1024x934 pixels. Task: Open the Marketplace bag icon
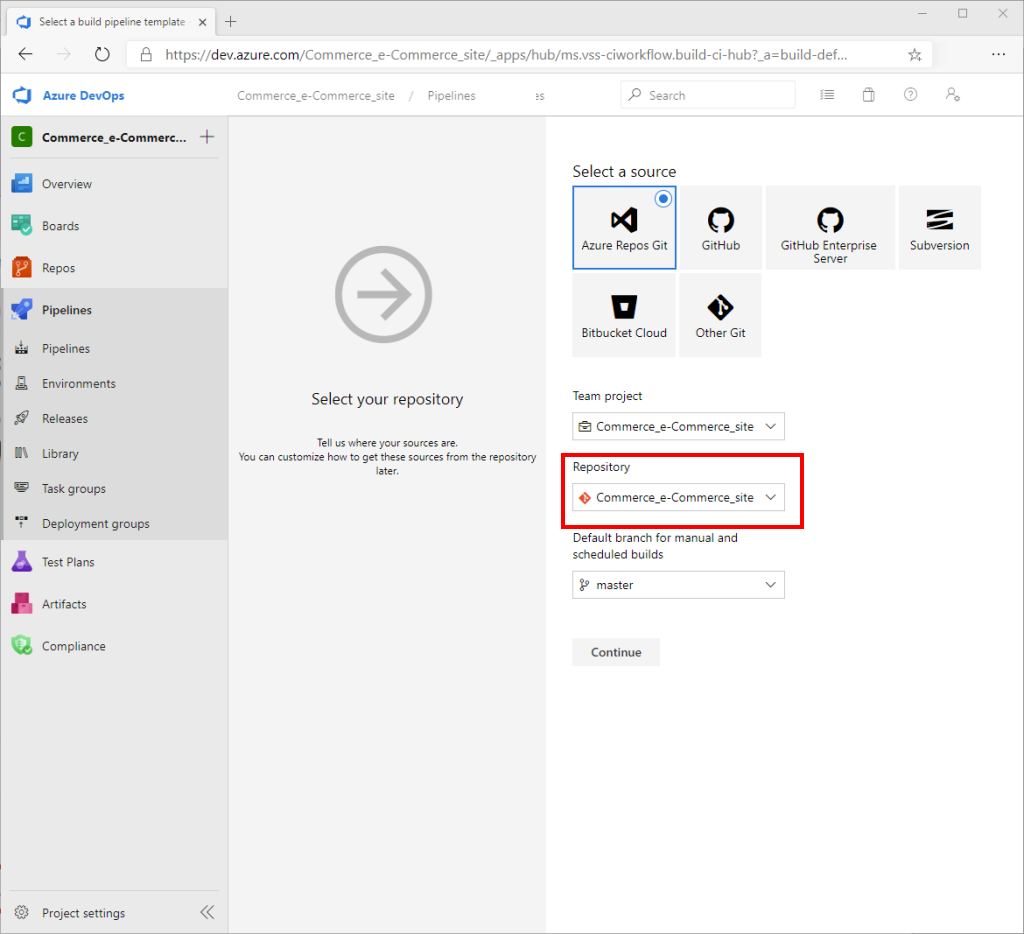pos(868,94)
